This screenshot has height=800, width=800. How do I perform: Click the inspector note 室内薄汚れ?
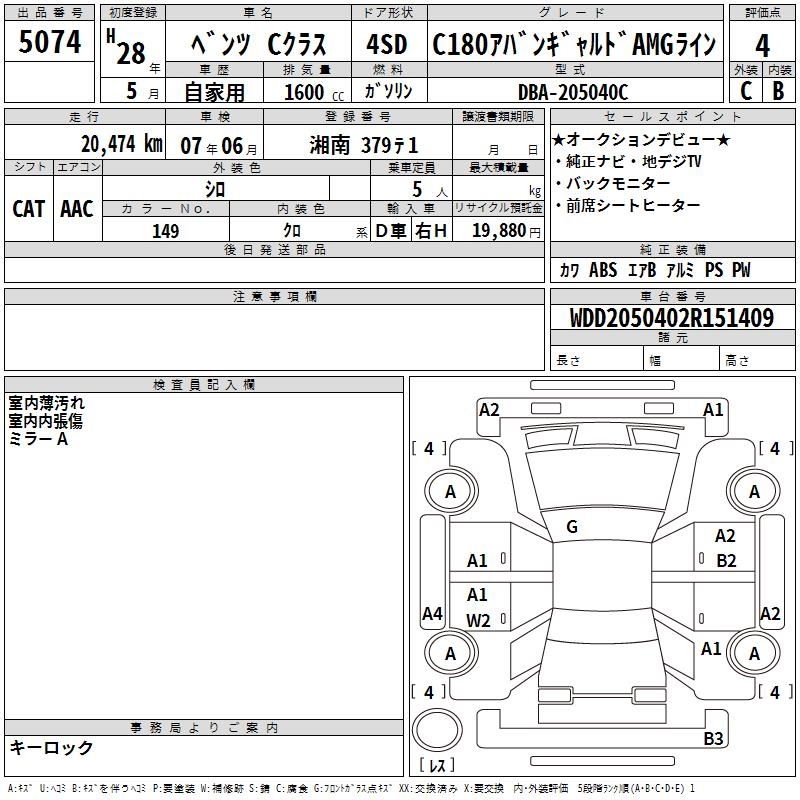(46, 403)
